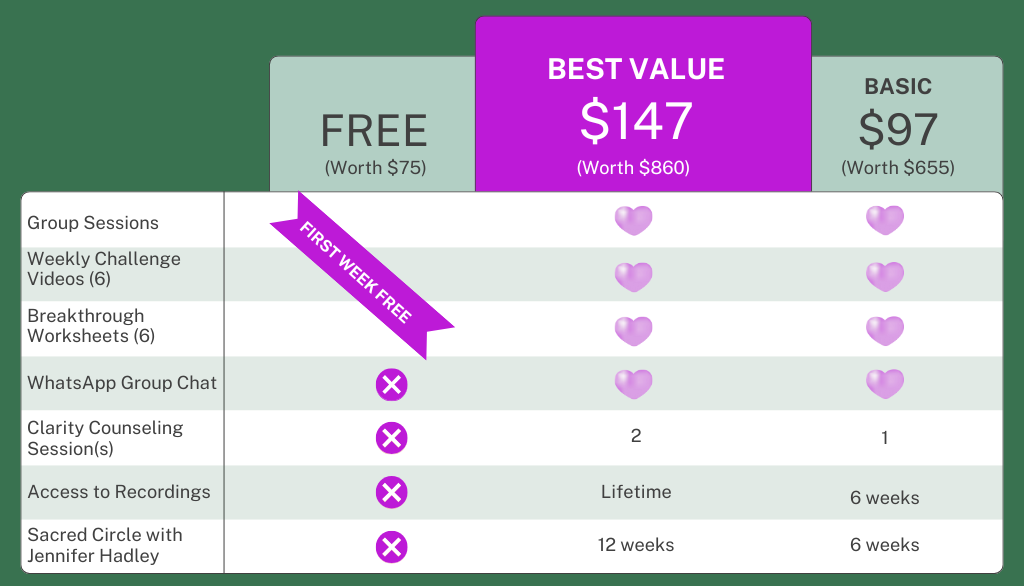Click the Group Sessions heart under Best Value
The height and width of the screenshot is (586, 1024).
coord(633,220)
